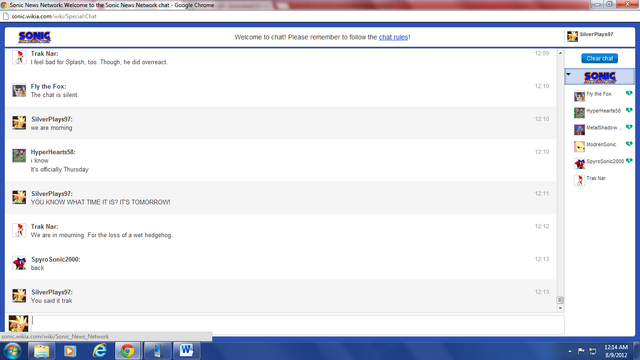The image size is (640, 360).
Task: Click the Sonic News Network logo in header
Action: tap(34, 37)
